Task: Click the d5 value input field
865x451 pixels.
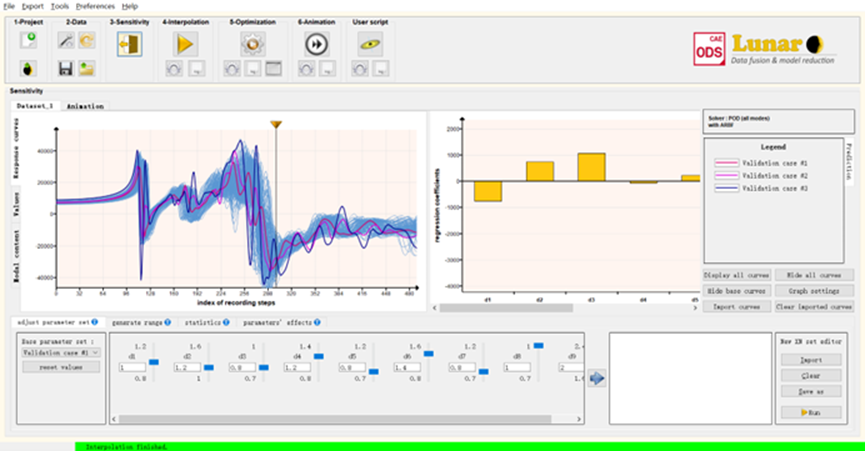Action: click(x=352, y=367)
